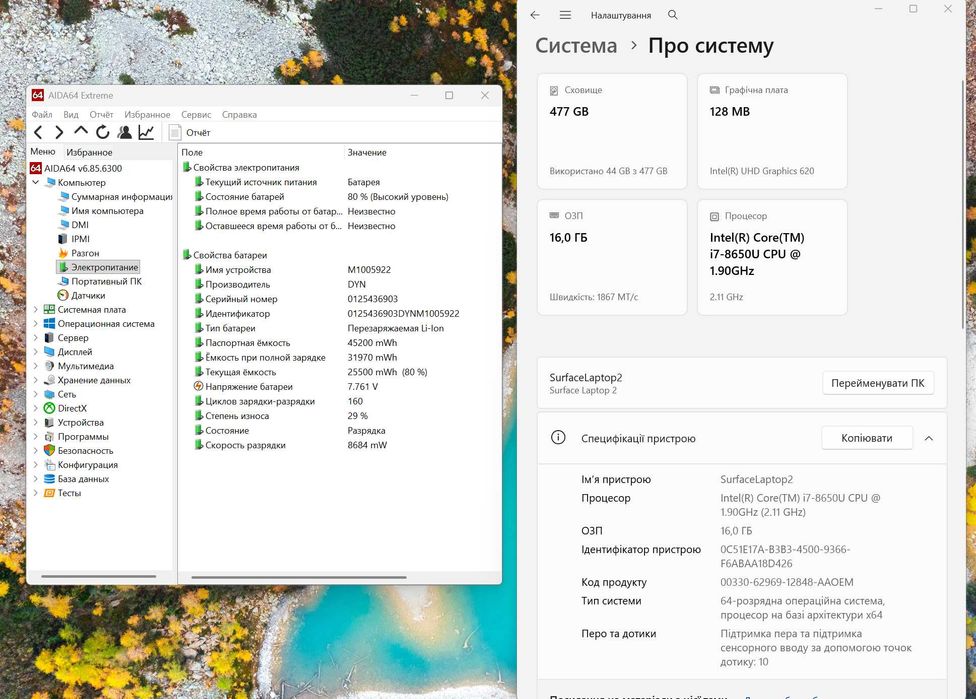Open Settings hamburger navigation menu
Screen dimensions: 976x699
[565, 15]
